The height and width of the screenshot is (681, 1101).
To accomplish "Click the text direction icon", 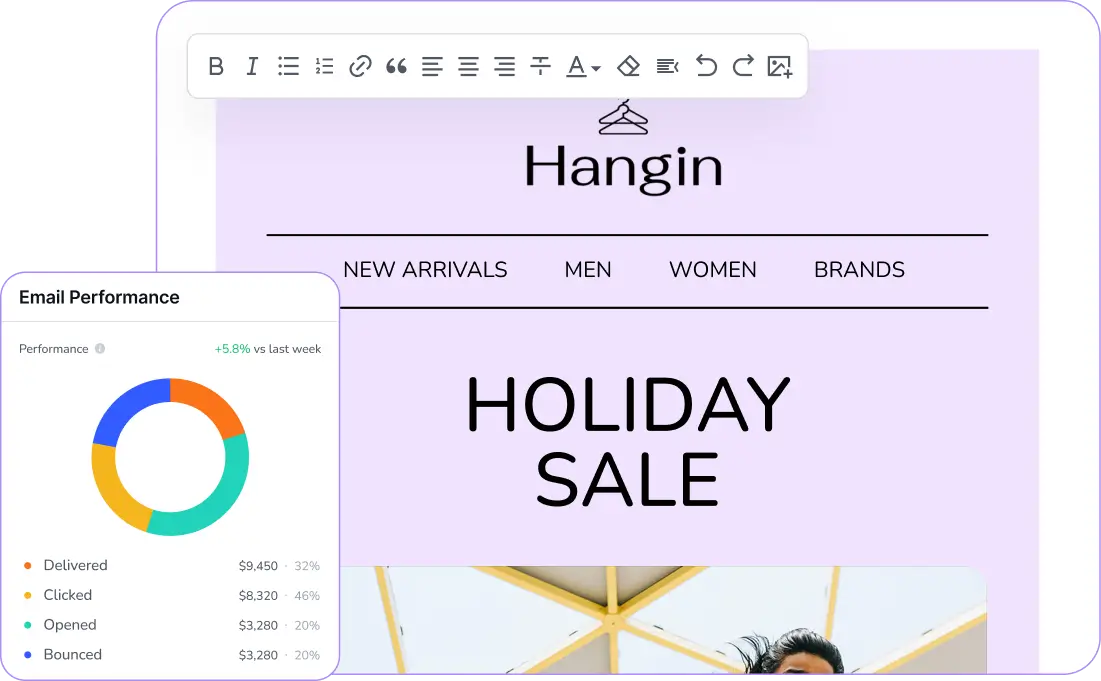I will point(667,66).
